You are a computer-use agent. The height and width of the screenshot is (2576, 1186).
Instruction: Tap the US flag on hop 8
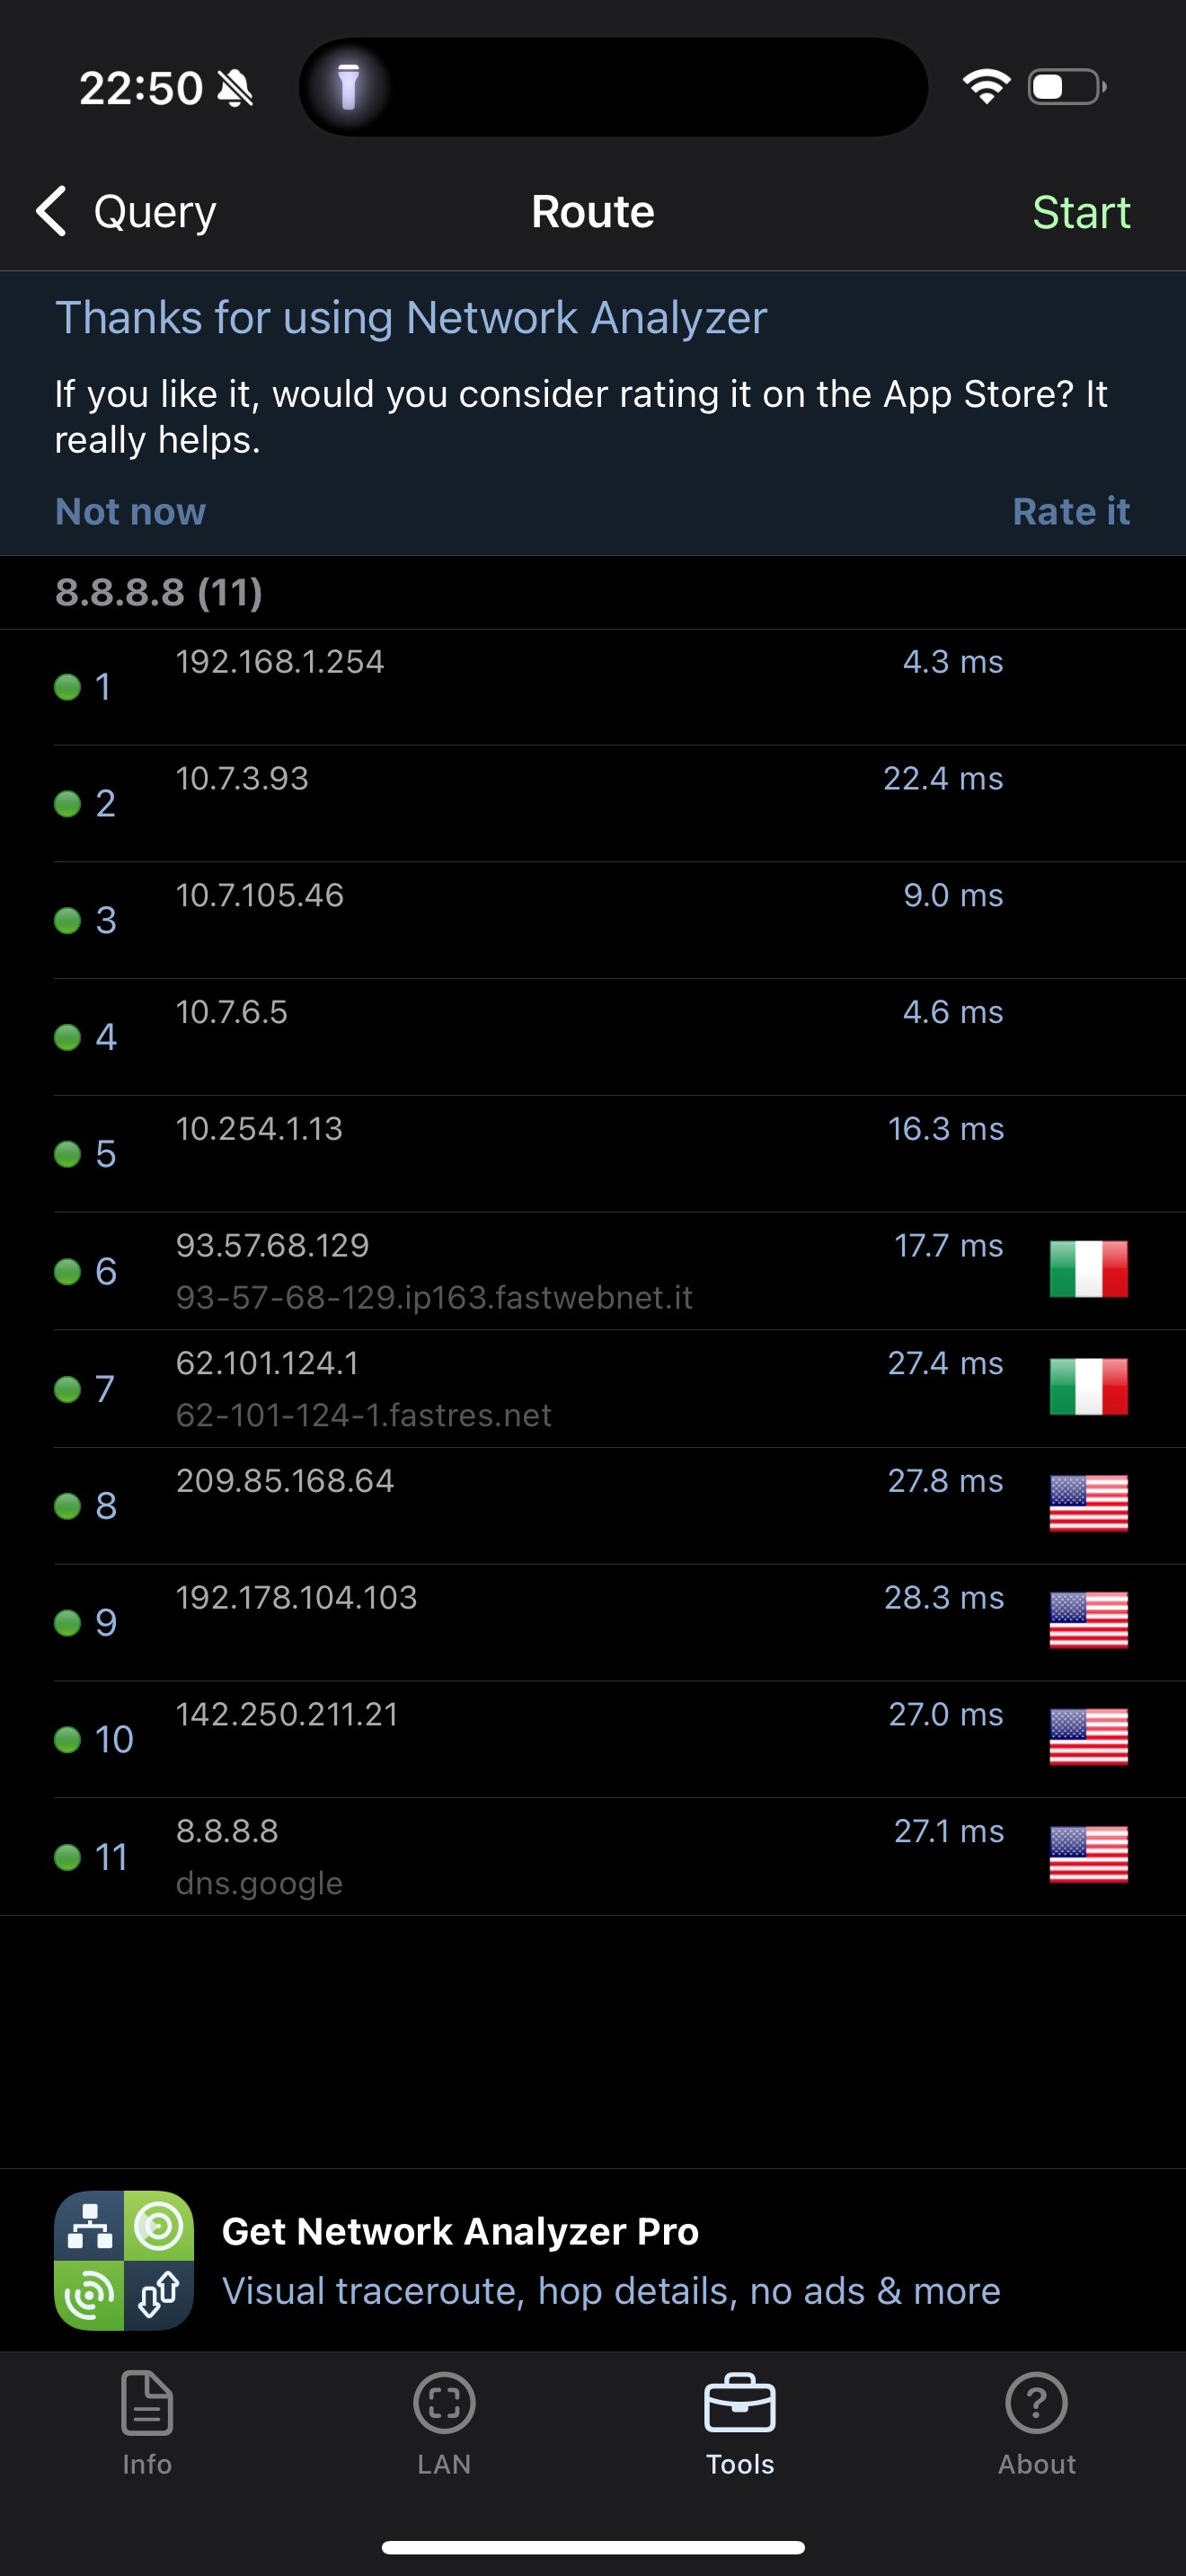1088,1503
